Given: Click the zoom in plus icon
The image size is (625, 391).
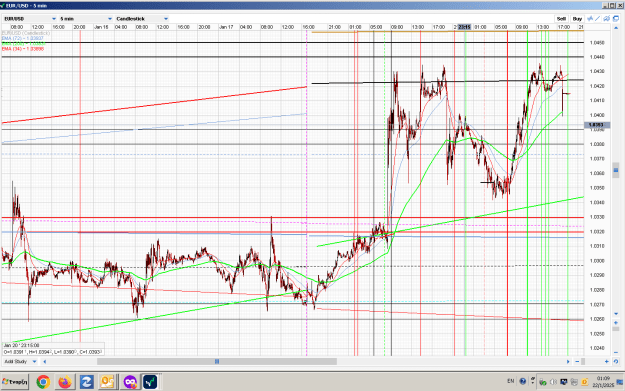Looking at the screenshot, I should point(607,362).
